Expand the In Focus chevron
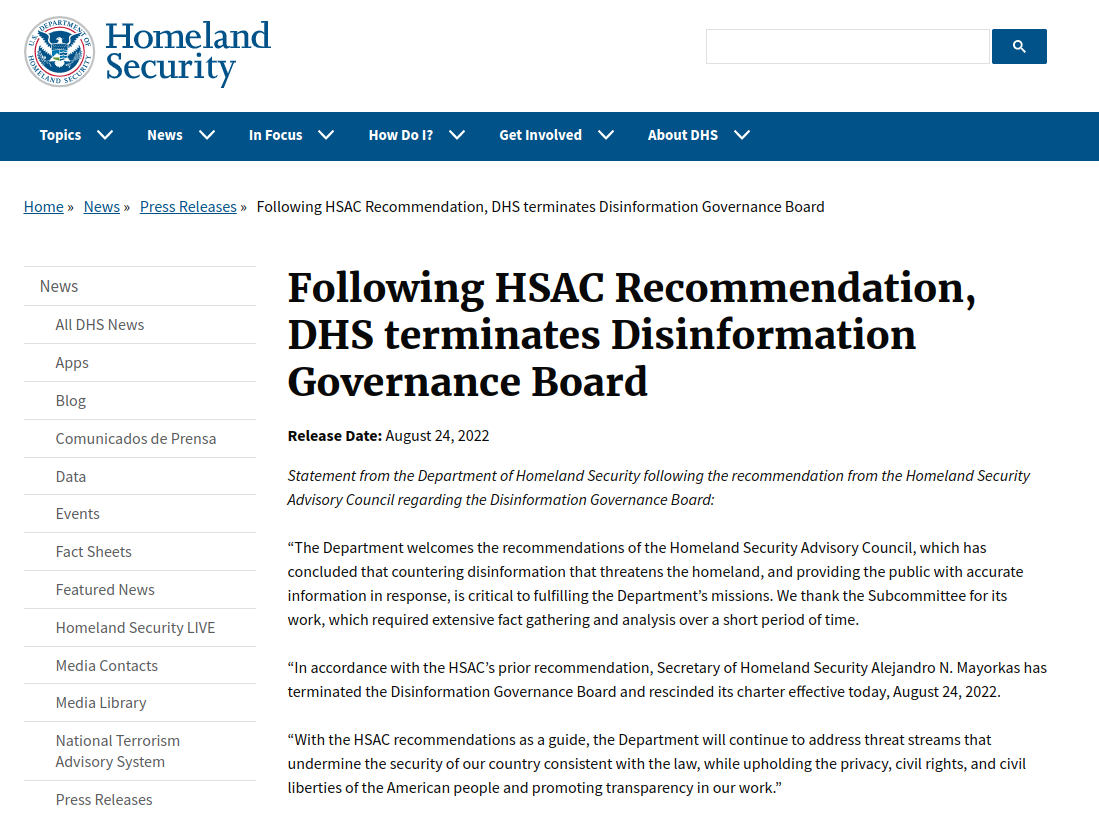 click(x=326, y=135)
